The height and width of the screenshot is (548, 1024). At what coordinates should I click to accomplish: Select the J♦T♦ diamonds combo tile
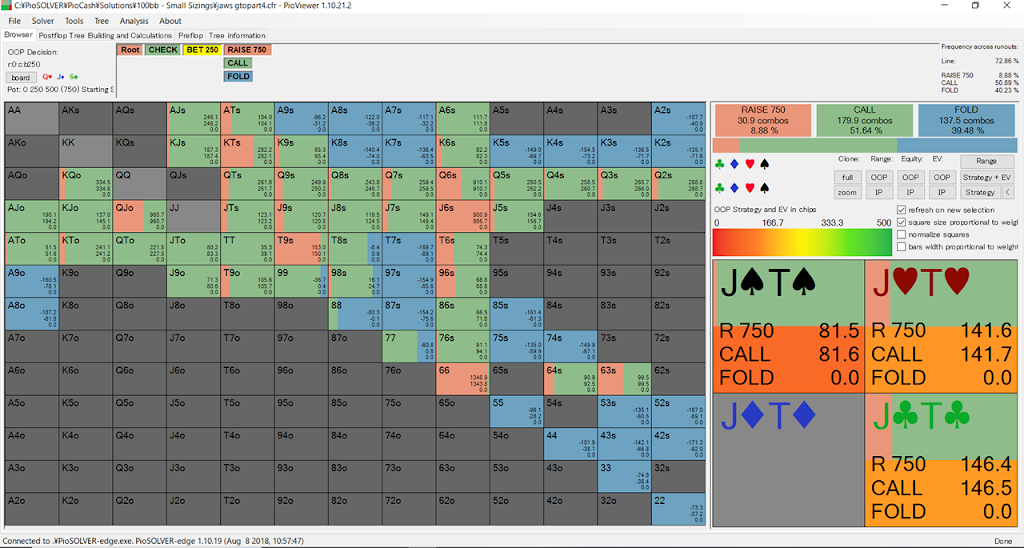pos(788,460)
